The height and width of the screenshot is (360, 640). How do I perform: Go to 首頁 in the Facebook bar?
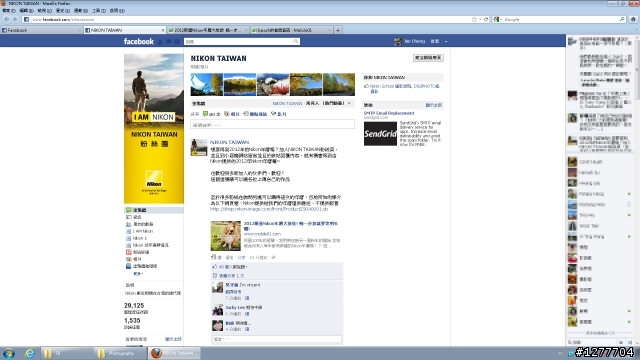pyautogui.click(x=435, y=41)
